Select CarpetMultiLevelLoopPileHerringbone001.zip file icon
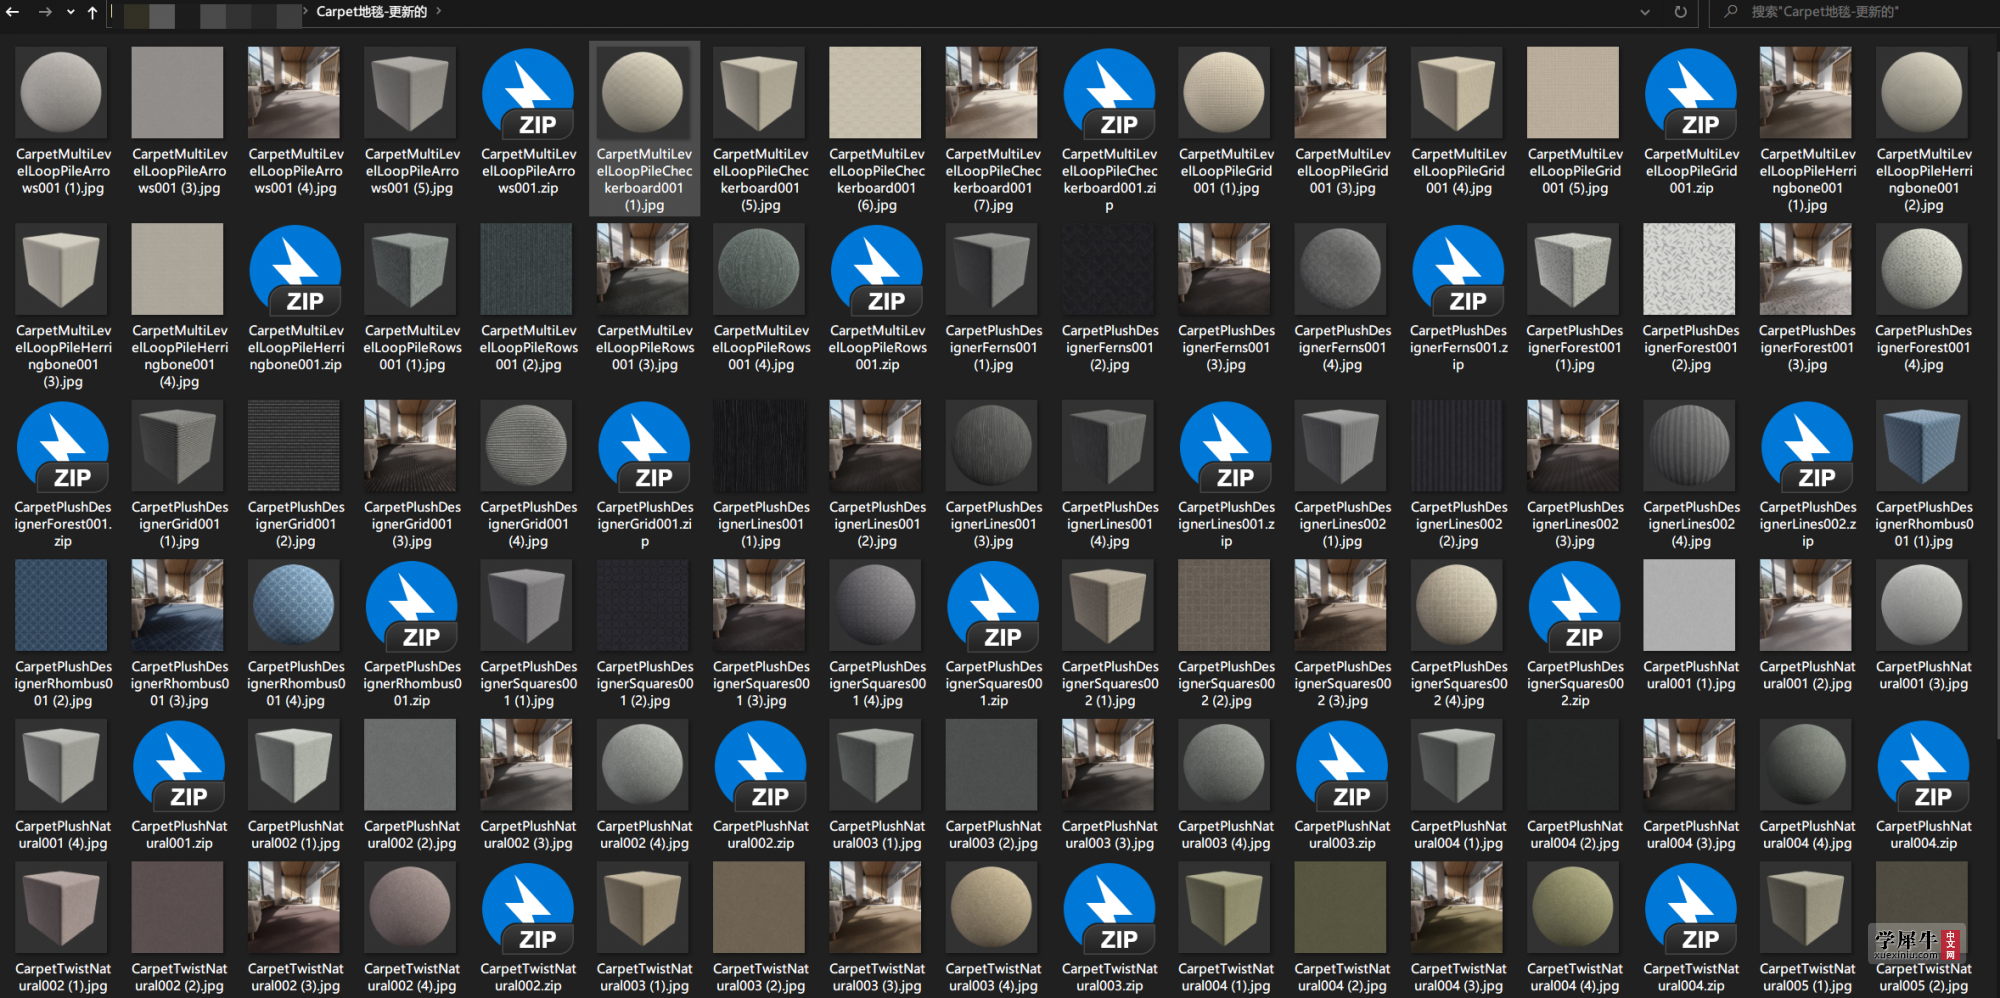Viewport: 2000px width, 998px height. [x=295, y=270]
